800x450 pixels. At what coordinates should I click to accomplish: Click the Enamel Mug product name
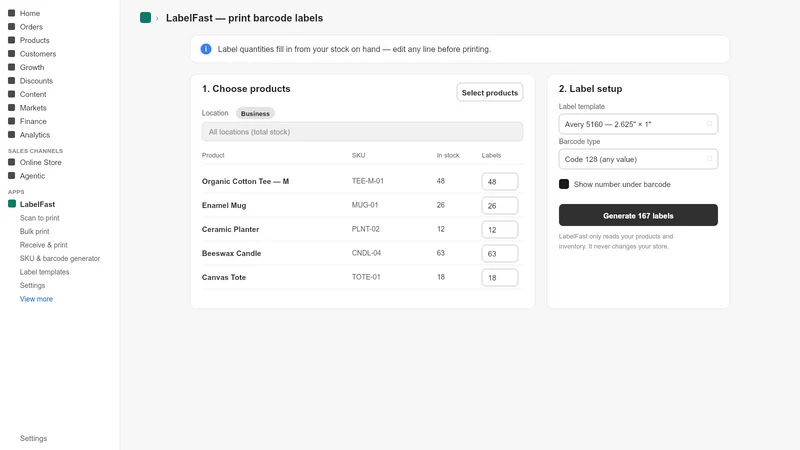pos(223,205)
